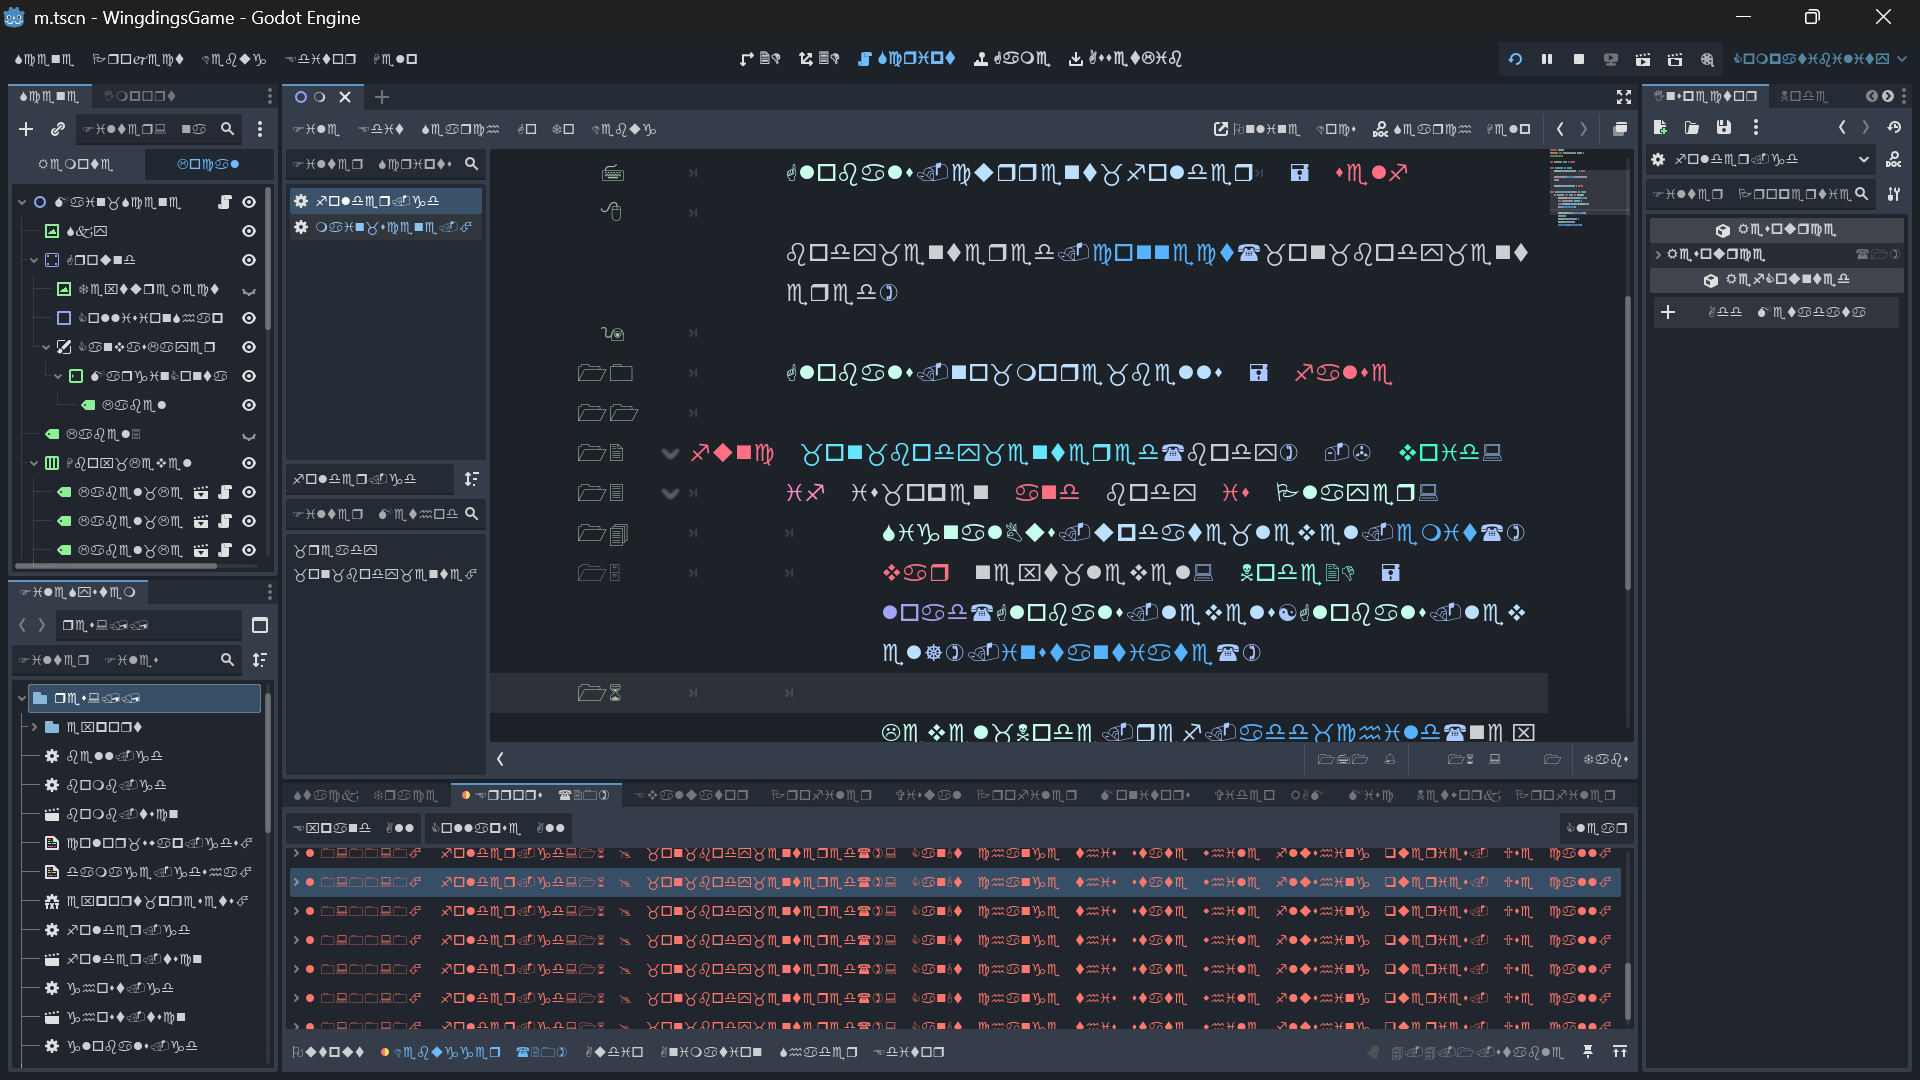Click the Run Specific Scene icon
This screenshot has width=1920, height=1080.
click(x=1675, y=59)
